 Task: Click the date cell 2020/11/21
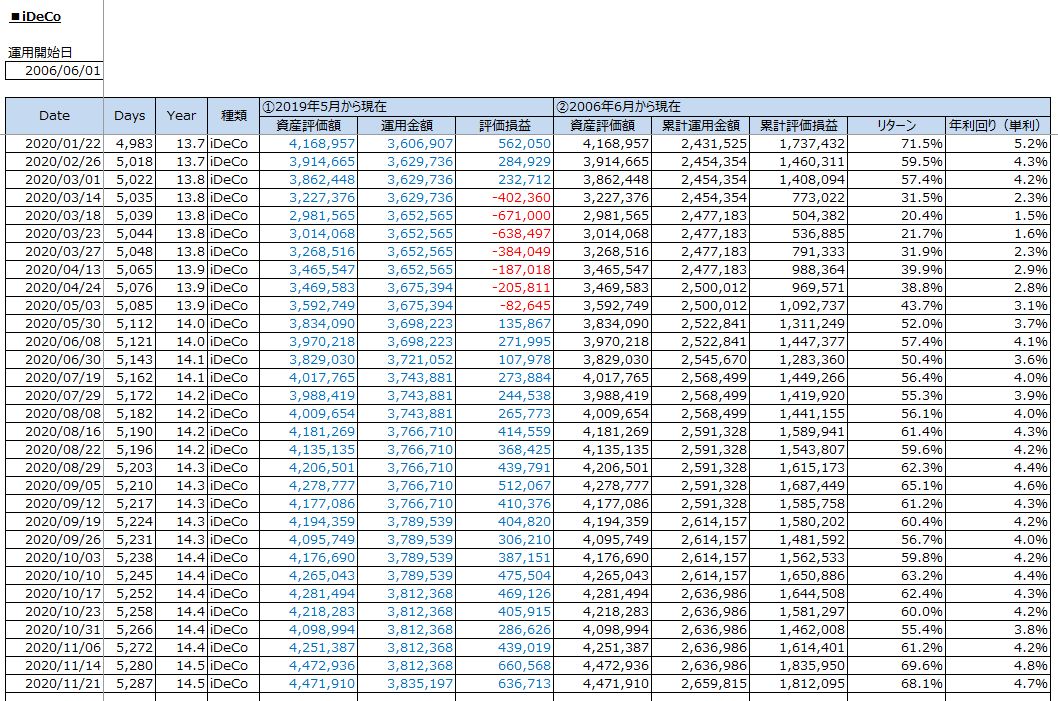(54, 684)
